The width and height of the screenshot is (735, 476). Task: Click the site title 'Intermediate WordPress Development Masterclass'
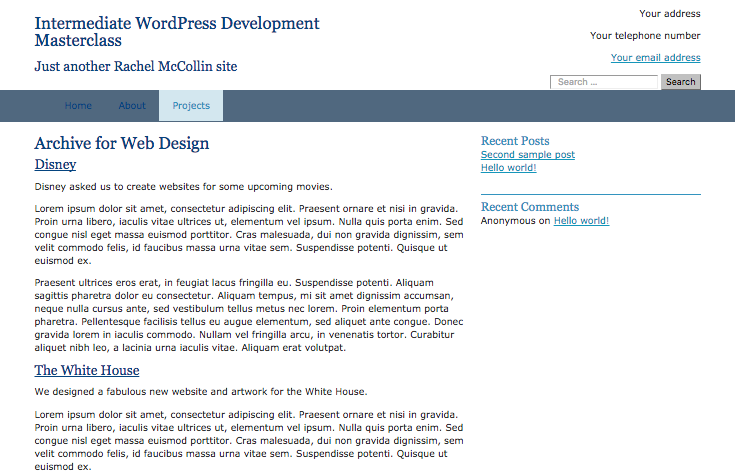click(177, 32)
